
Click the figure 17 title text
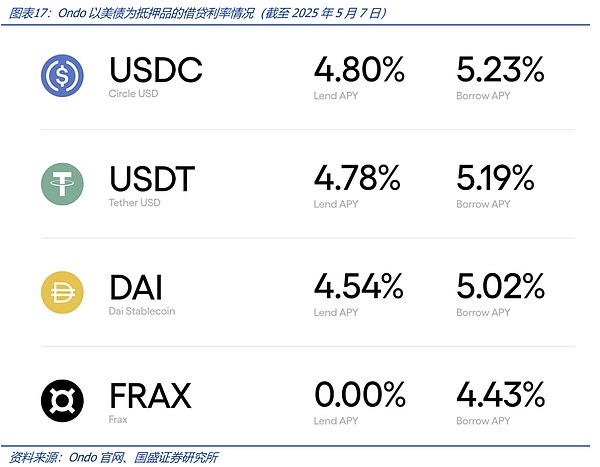coord(195,12)
